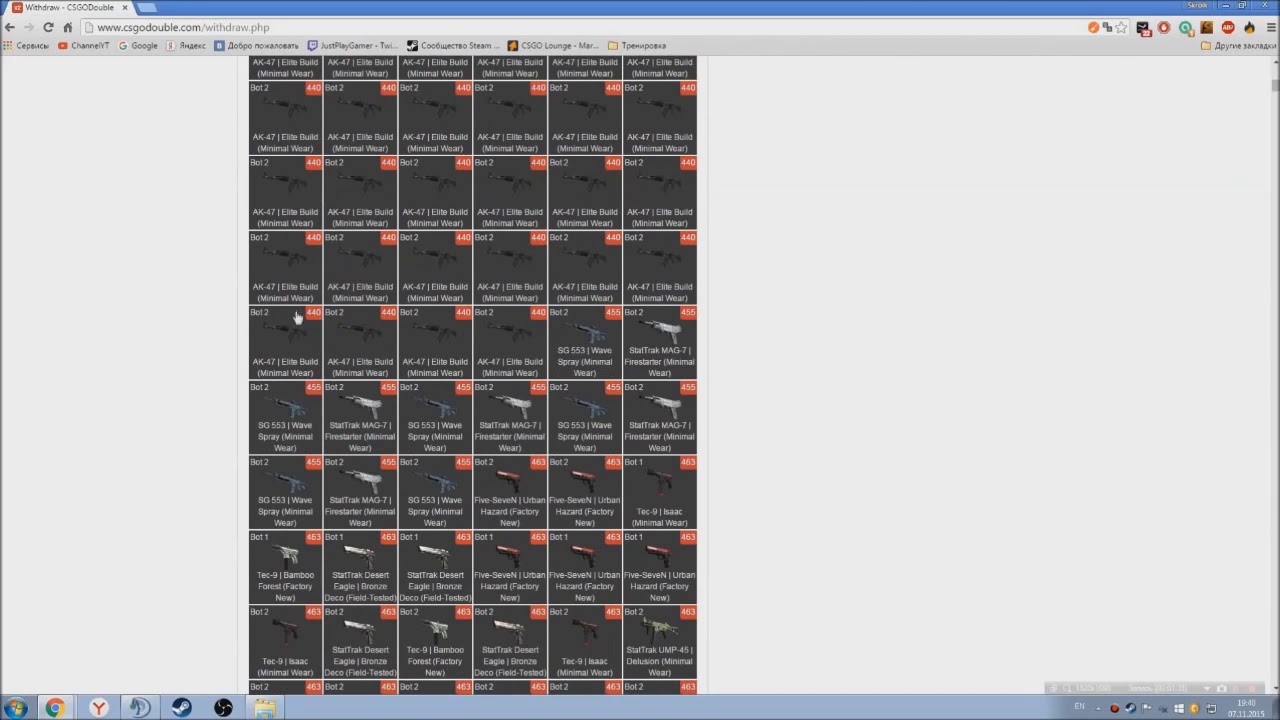The image size is (1280, 720).
Task: Open Yandex browser from the taskbar
Action: click(x=98, y=708)
